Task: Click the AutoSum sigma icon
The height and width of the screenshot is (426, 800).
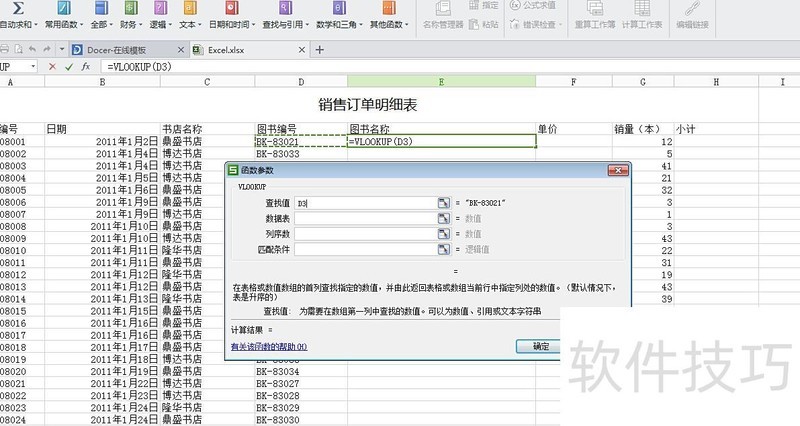Action: 18,8
